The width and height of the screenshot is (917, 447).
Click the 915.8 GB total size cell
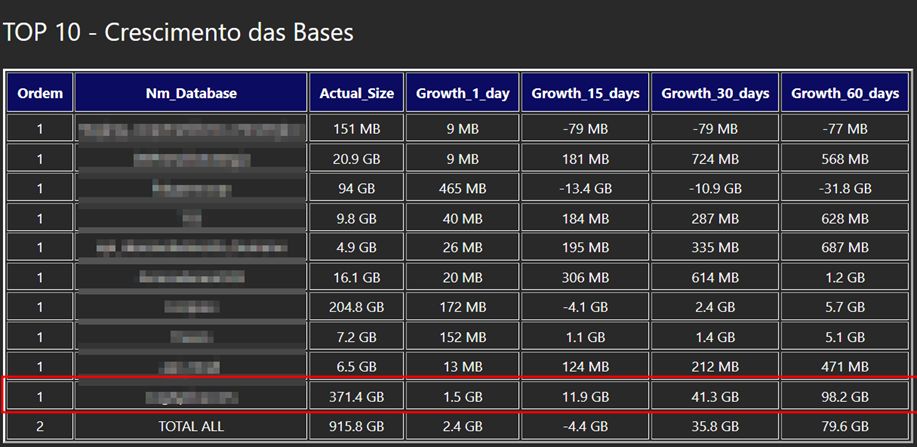click(355, 426)
